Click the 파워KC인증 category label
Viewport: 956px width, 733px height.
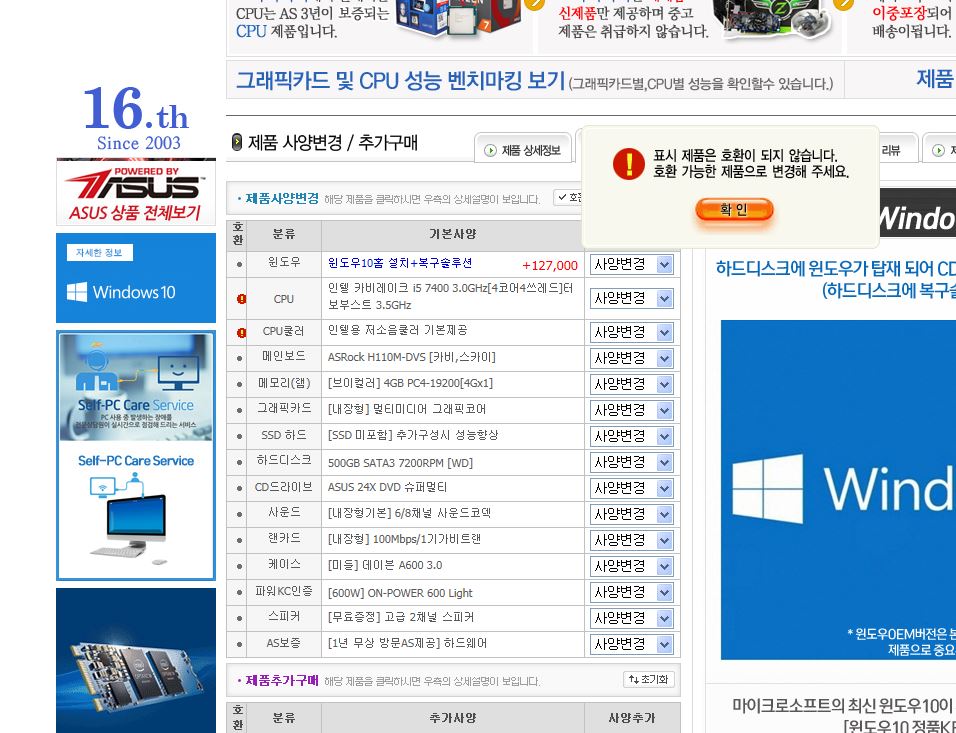coord(284,590)
